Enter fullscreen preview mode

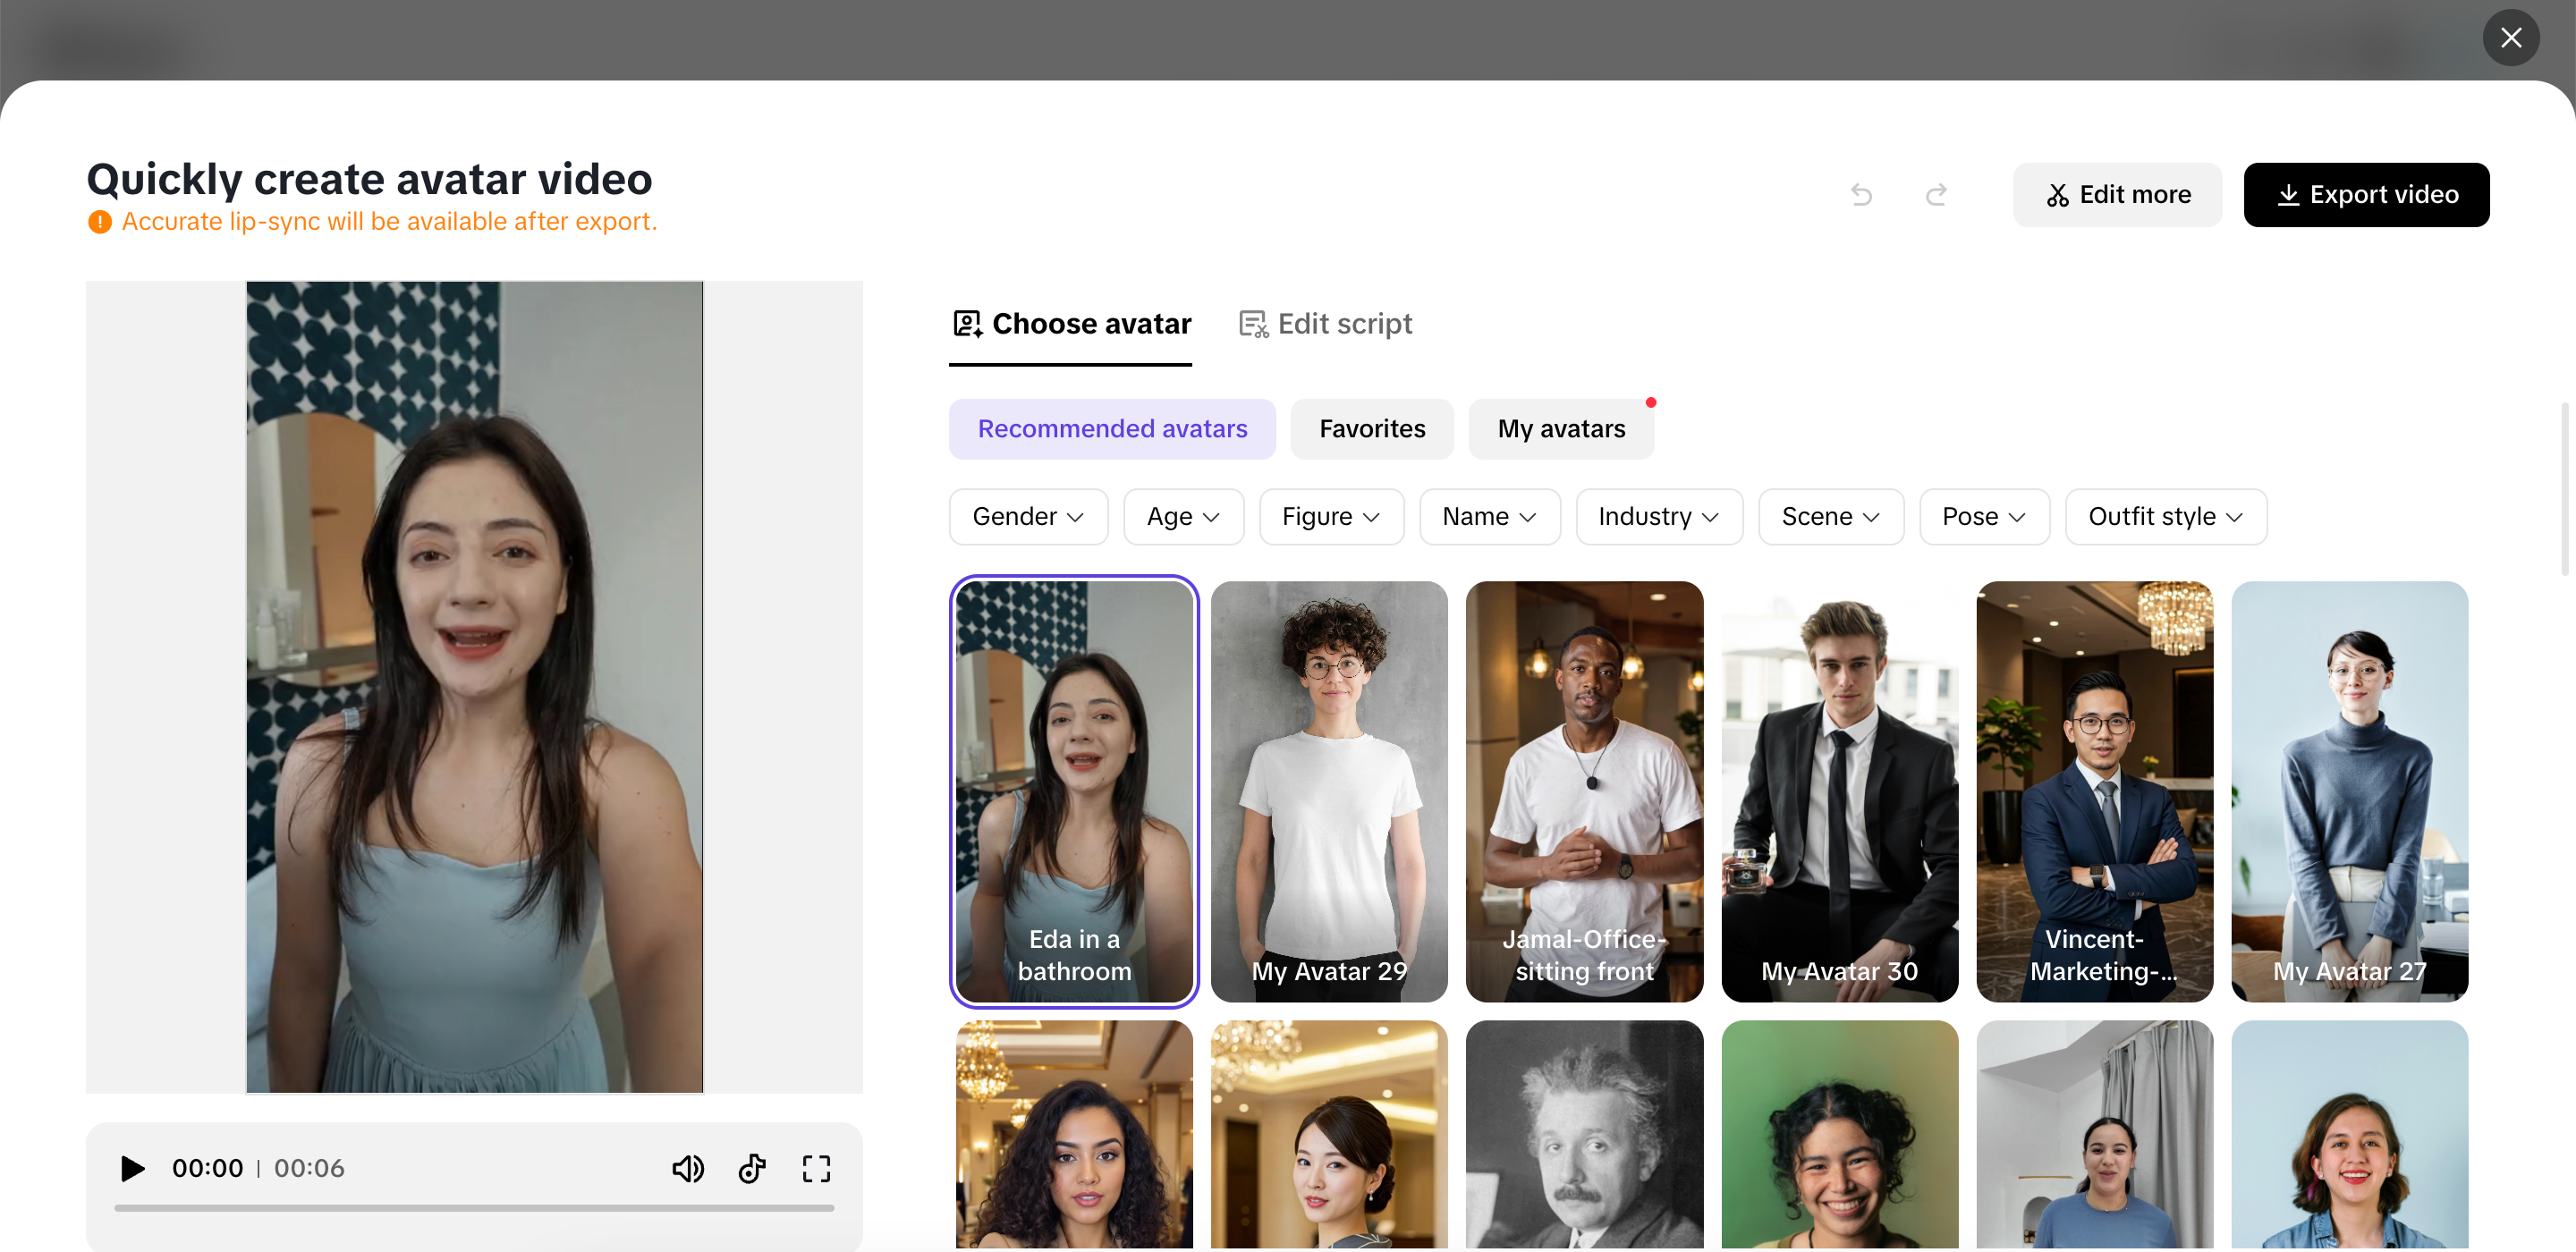click(x=816, y=1168)
